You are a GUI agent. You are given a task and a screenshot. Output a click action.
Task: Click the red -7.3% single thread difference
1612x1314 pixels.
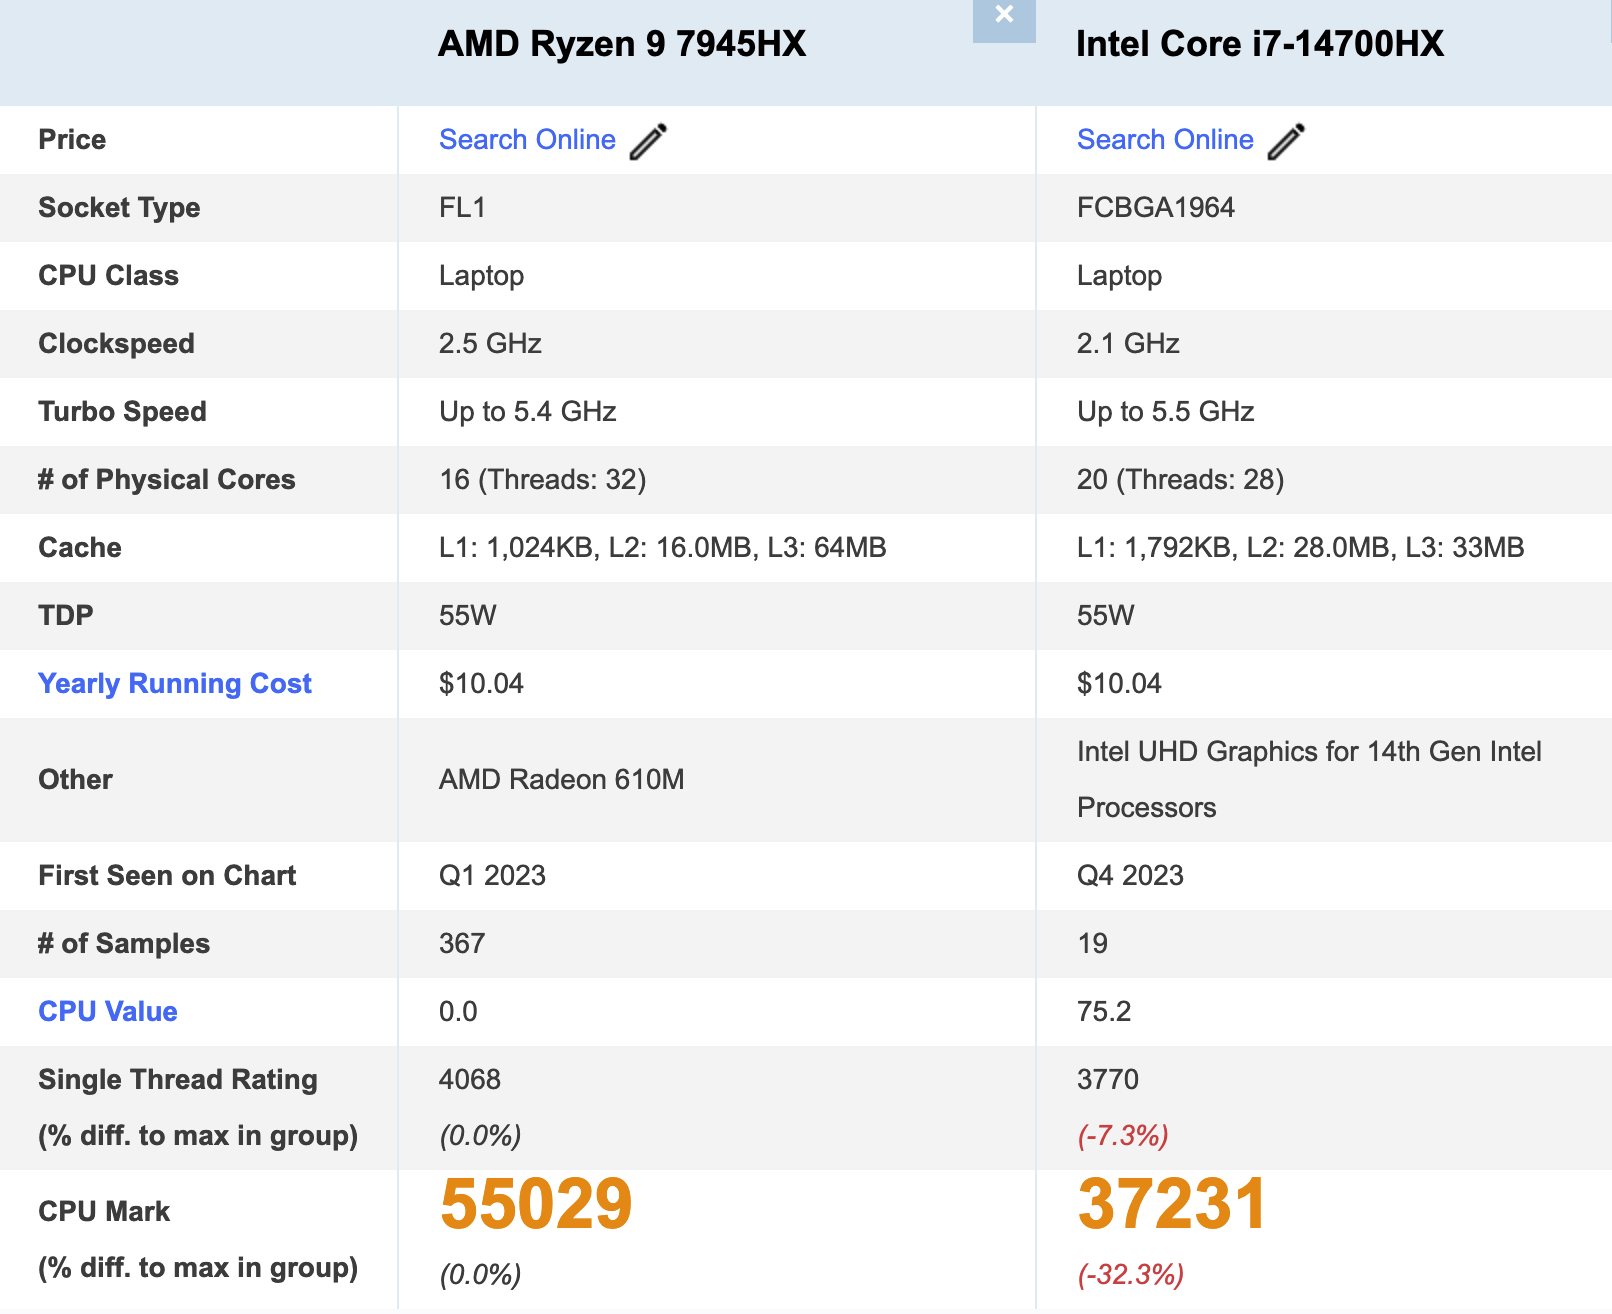[1123, 1136]
